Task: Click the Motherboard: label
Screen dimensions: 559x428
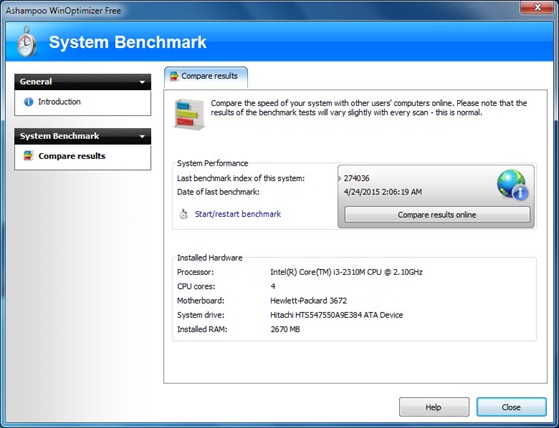Action: point(201,301)
